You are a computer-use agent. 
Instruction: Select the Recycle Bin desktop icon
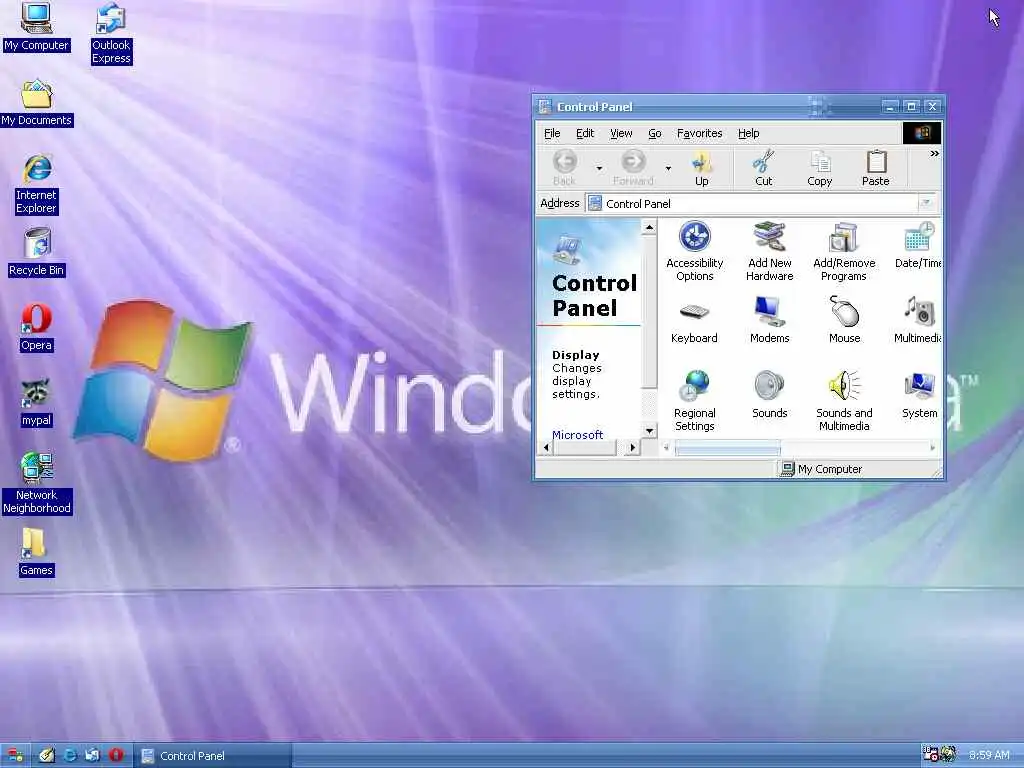click(x=37, y=252)
